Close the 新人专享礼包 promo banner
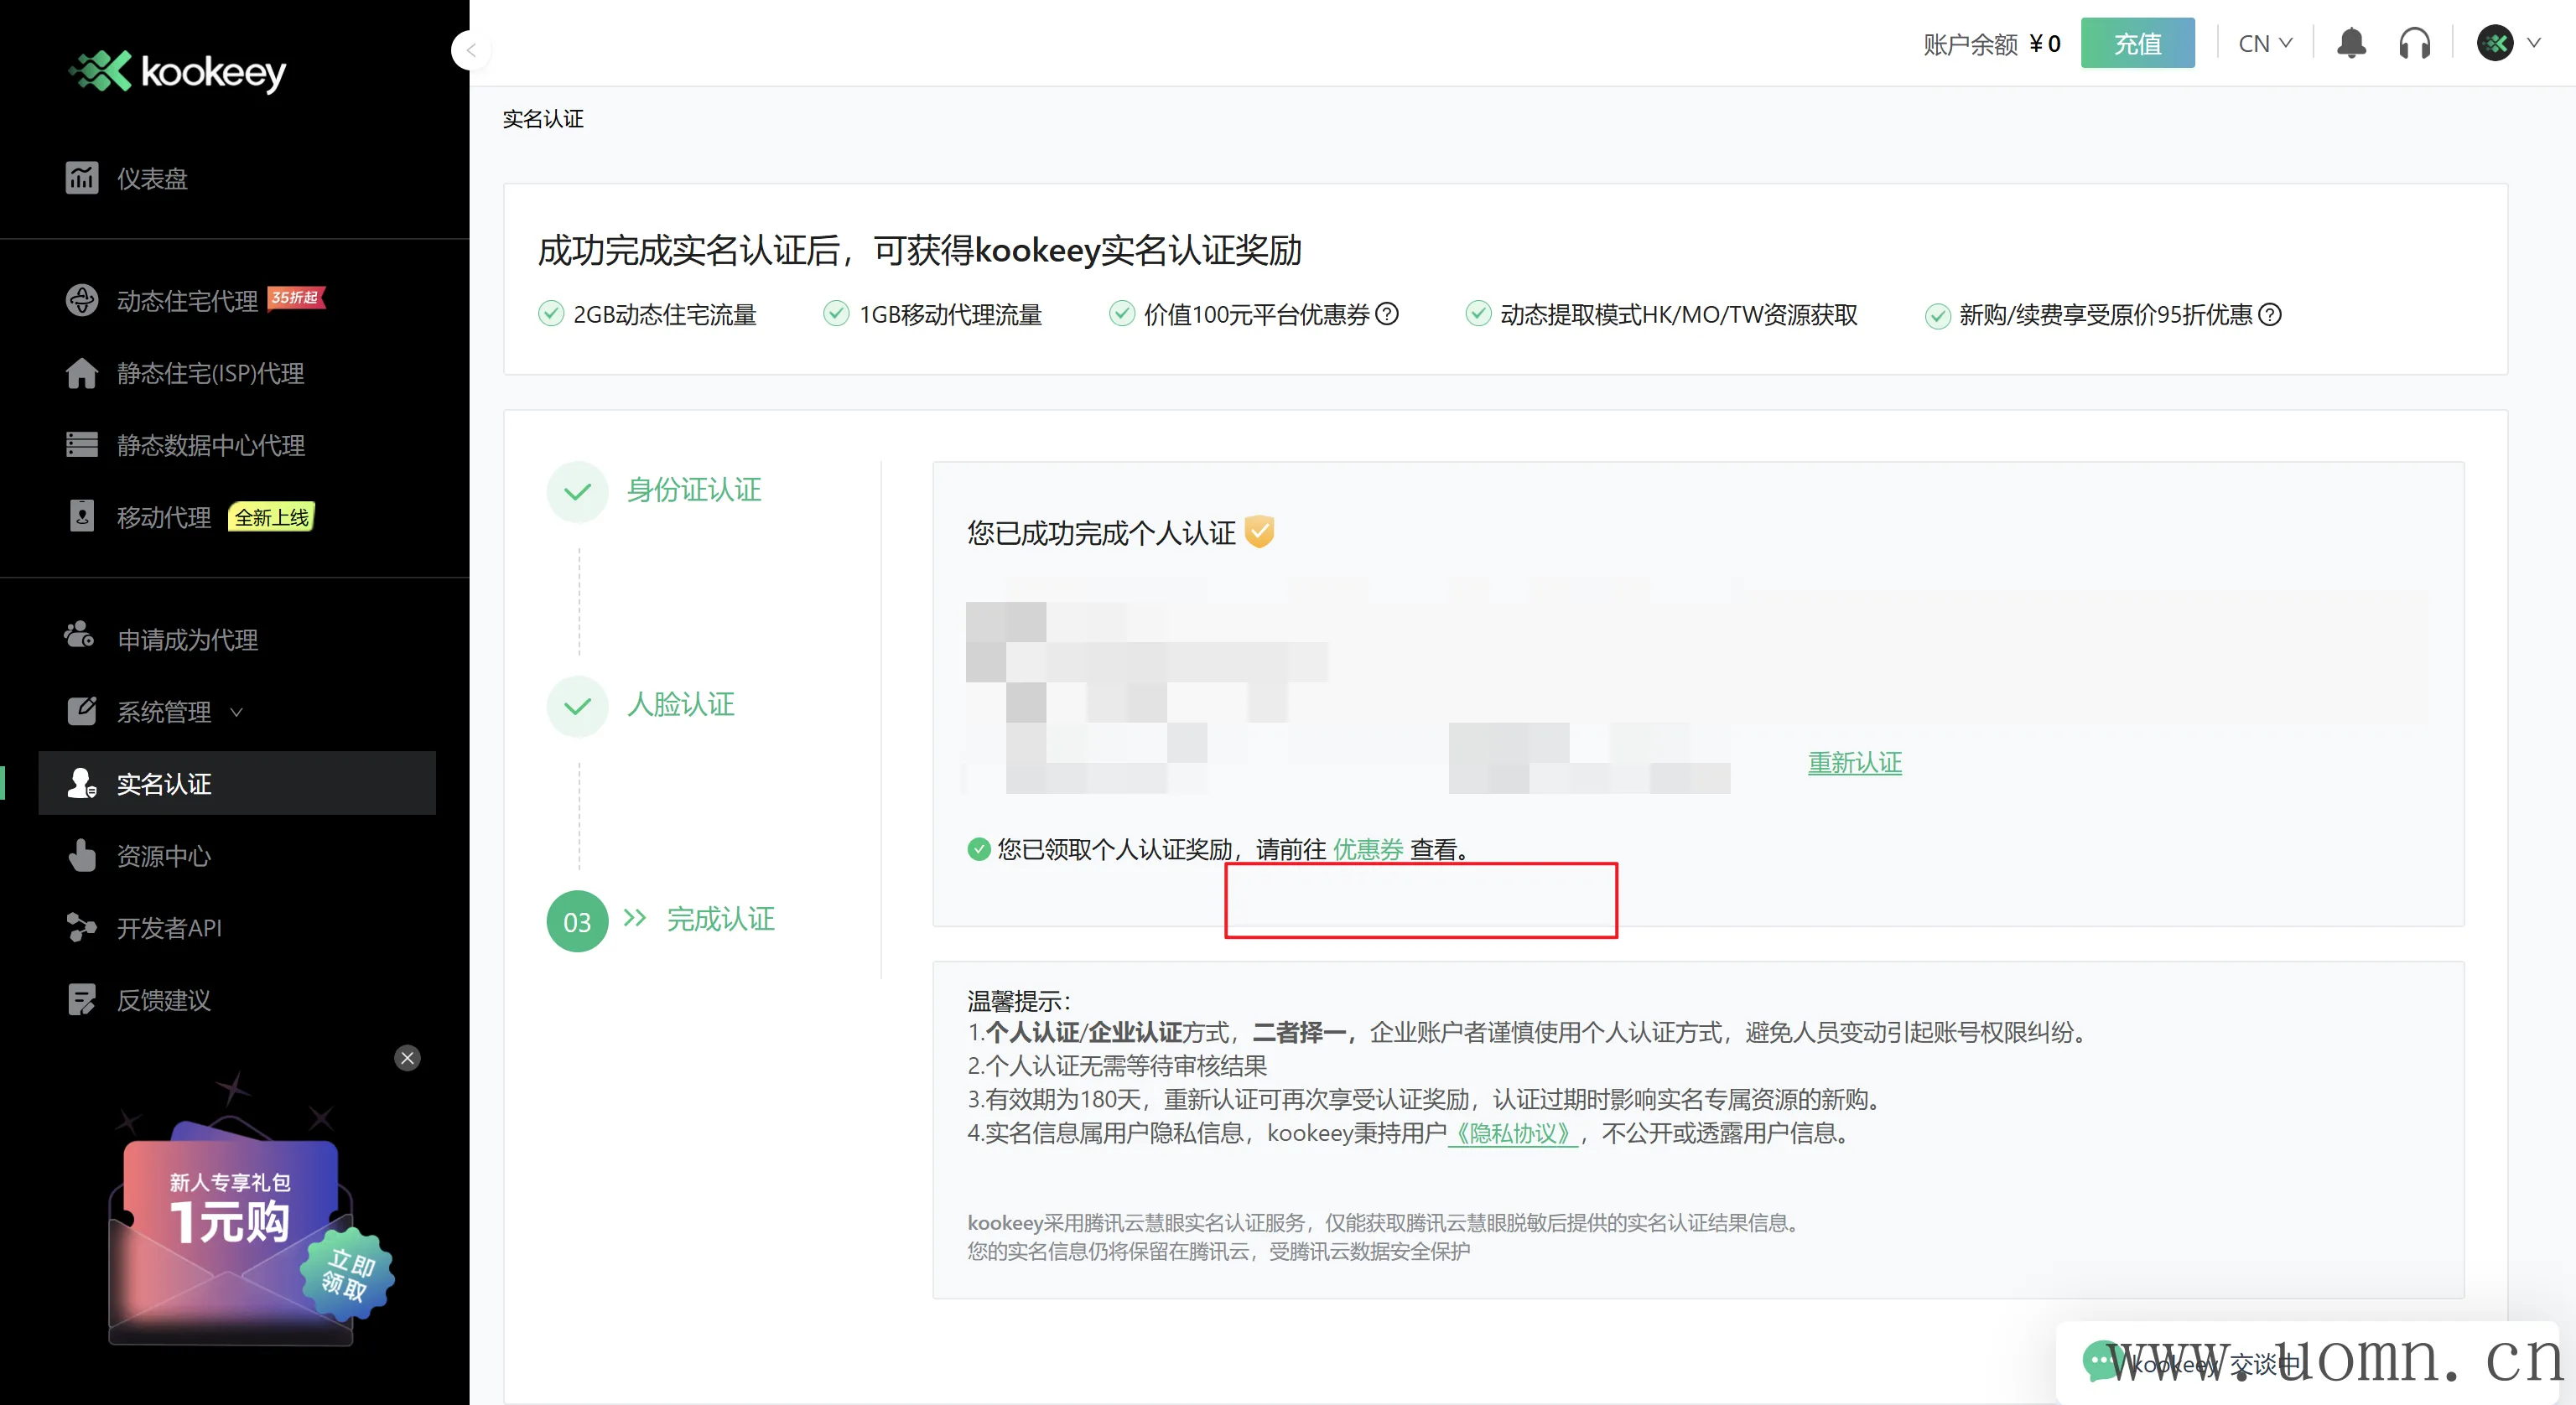The height and width of the screenshot is (1405, 2576). click(407, 1058)
